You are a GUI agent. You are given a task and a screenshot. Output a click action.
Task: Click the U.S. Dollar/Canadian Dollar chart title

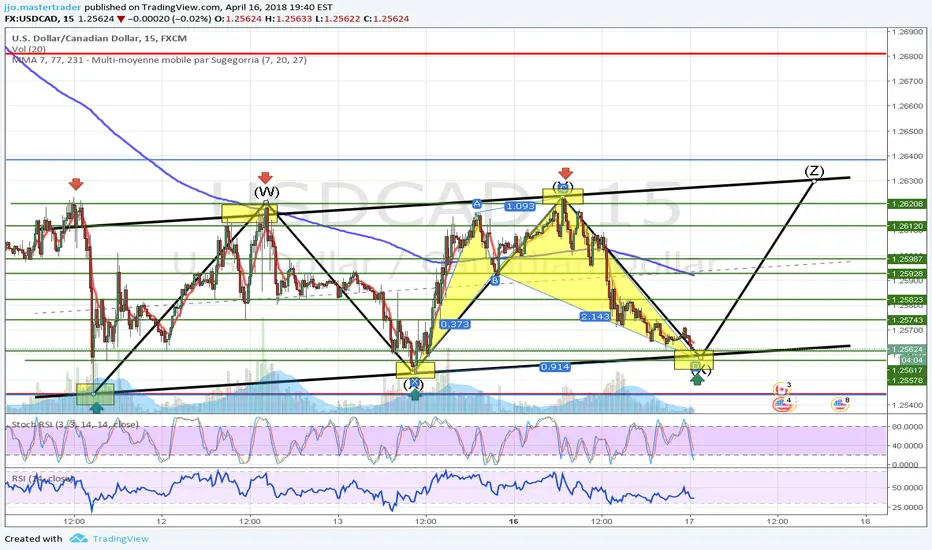click(x=99, y=38)
